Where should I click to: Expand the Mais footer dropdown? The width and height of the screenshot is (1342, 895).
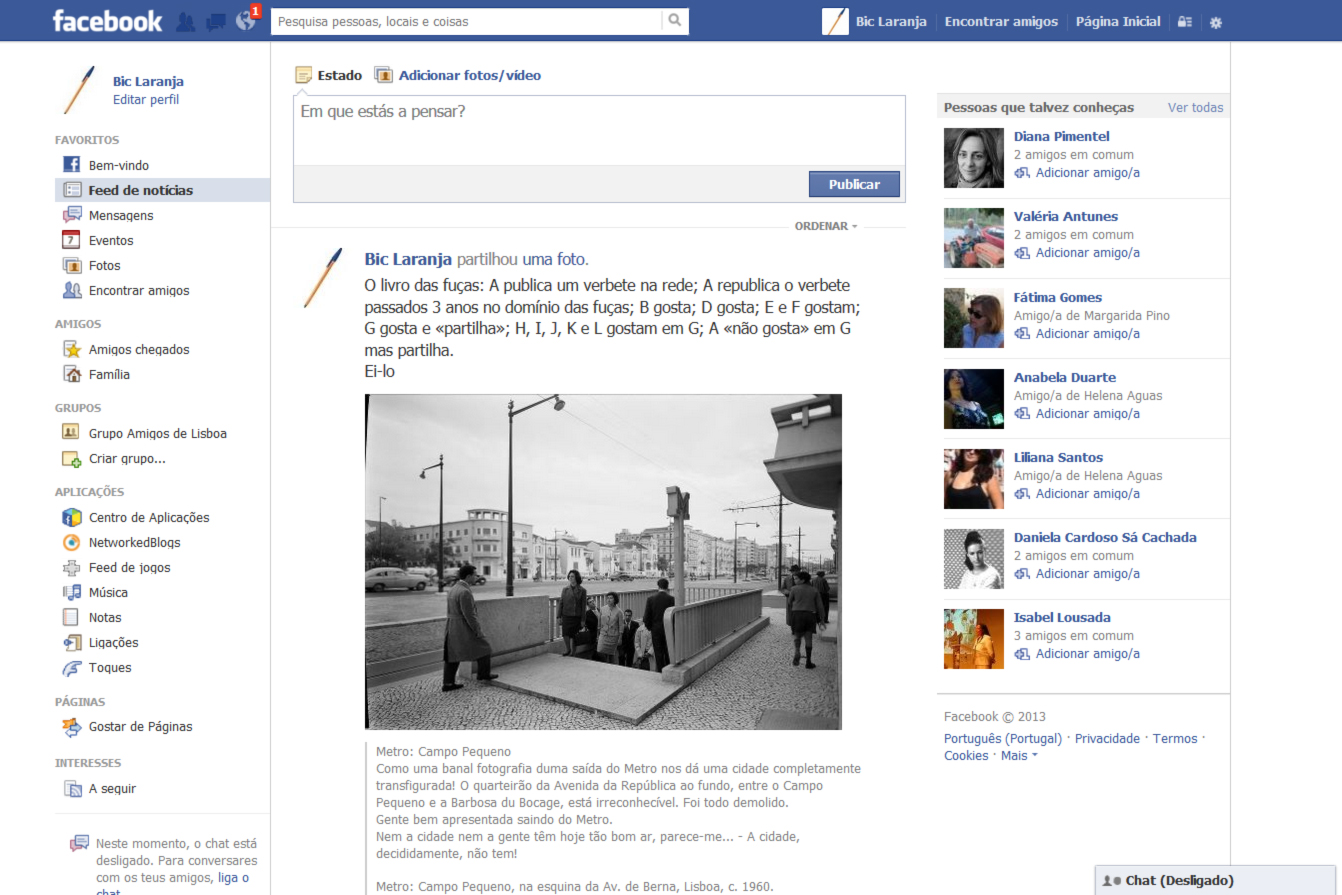pyautogui.click(x=1019, y=756)
